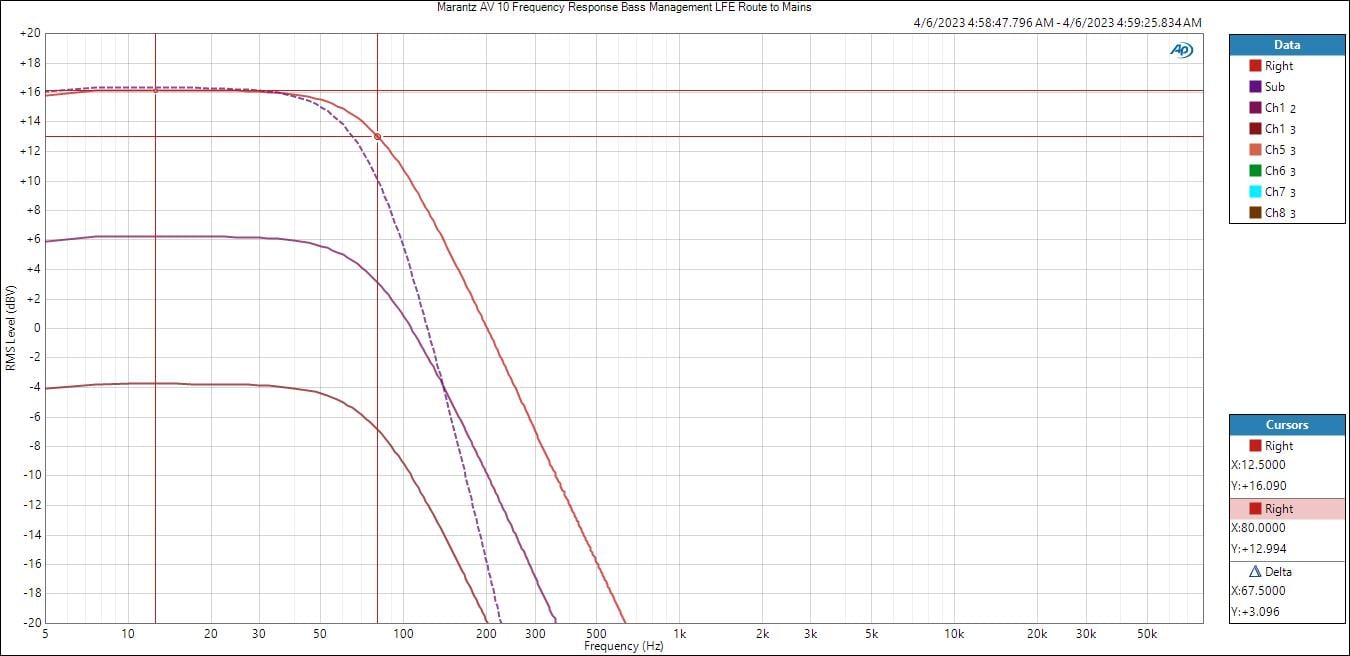Click the Cursors panel header
This screenshot has width=1350, height=656.
(1287, 425)
